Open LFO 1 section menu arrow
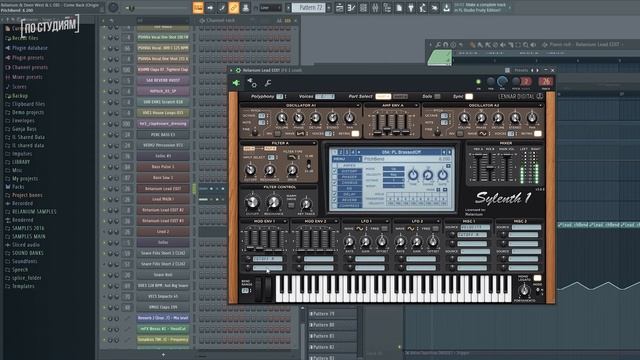Image resolution: width=640 pixels, height=360 pixels. 386,221
